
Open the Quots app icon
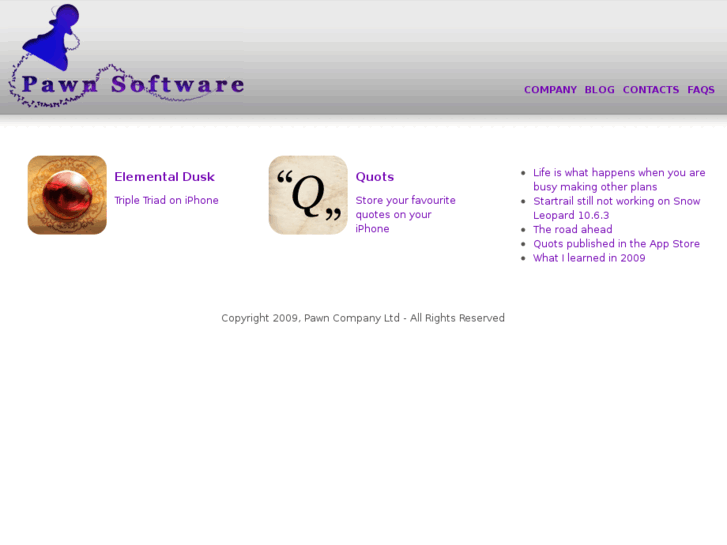(308, 195)
